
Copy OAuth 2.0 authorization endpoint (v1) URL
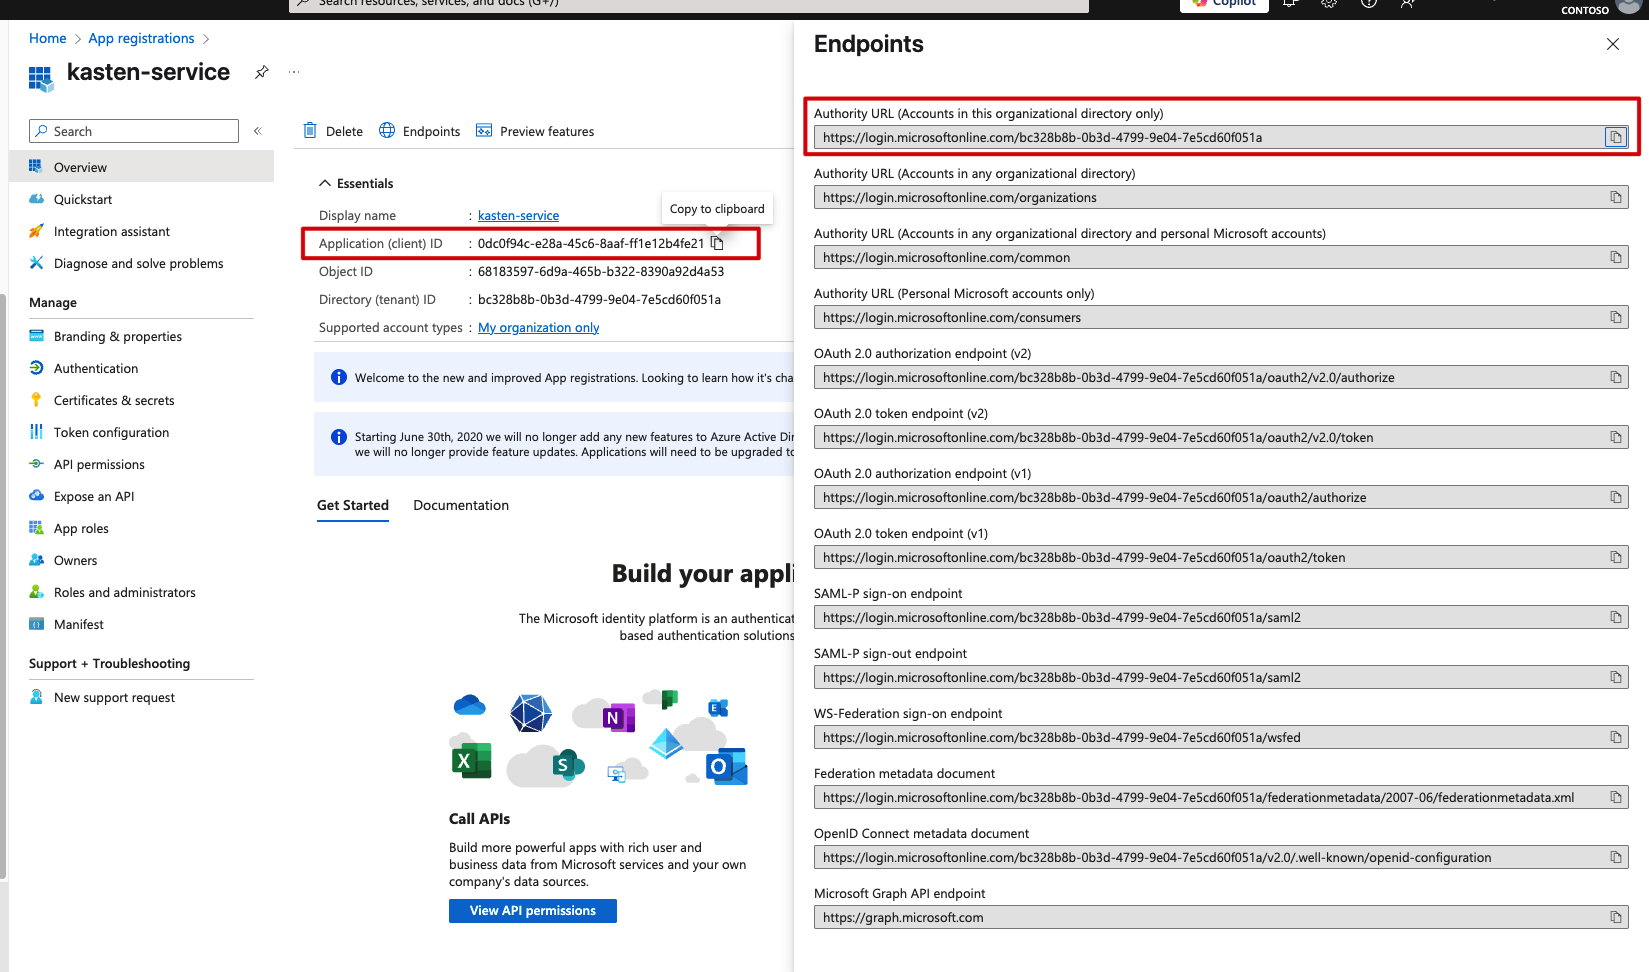tap(1616, 497)
